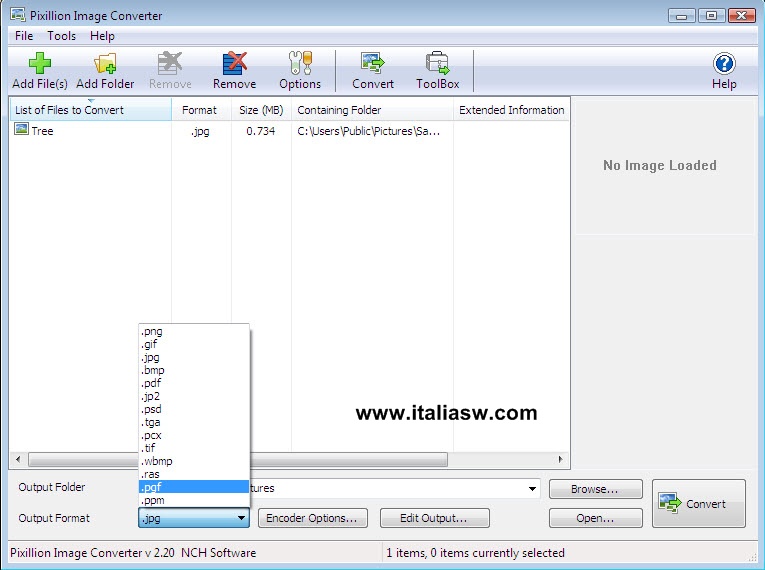765x570 pixels.
Task: Click the Containing Folder column header
Action: point(372,110)
